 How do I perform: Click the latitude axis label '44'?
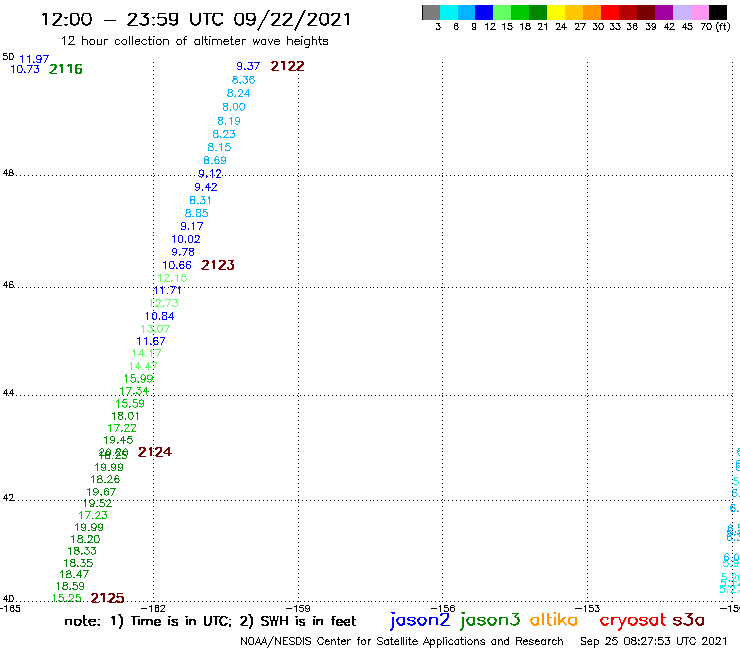[8, 393]
